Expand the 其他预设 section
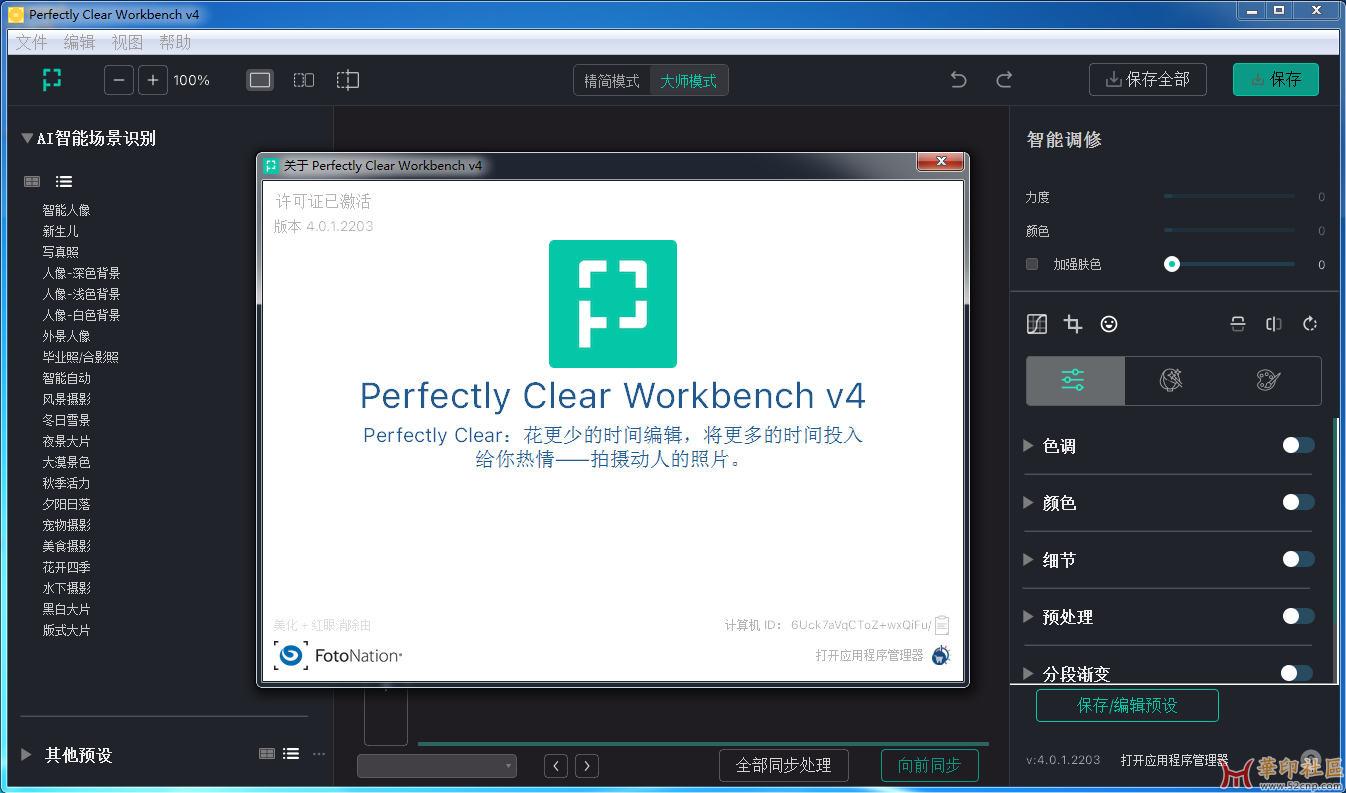 pyautogui.click(x=27, y=755)
